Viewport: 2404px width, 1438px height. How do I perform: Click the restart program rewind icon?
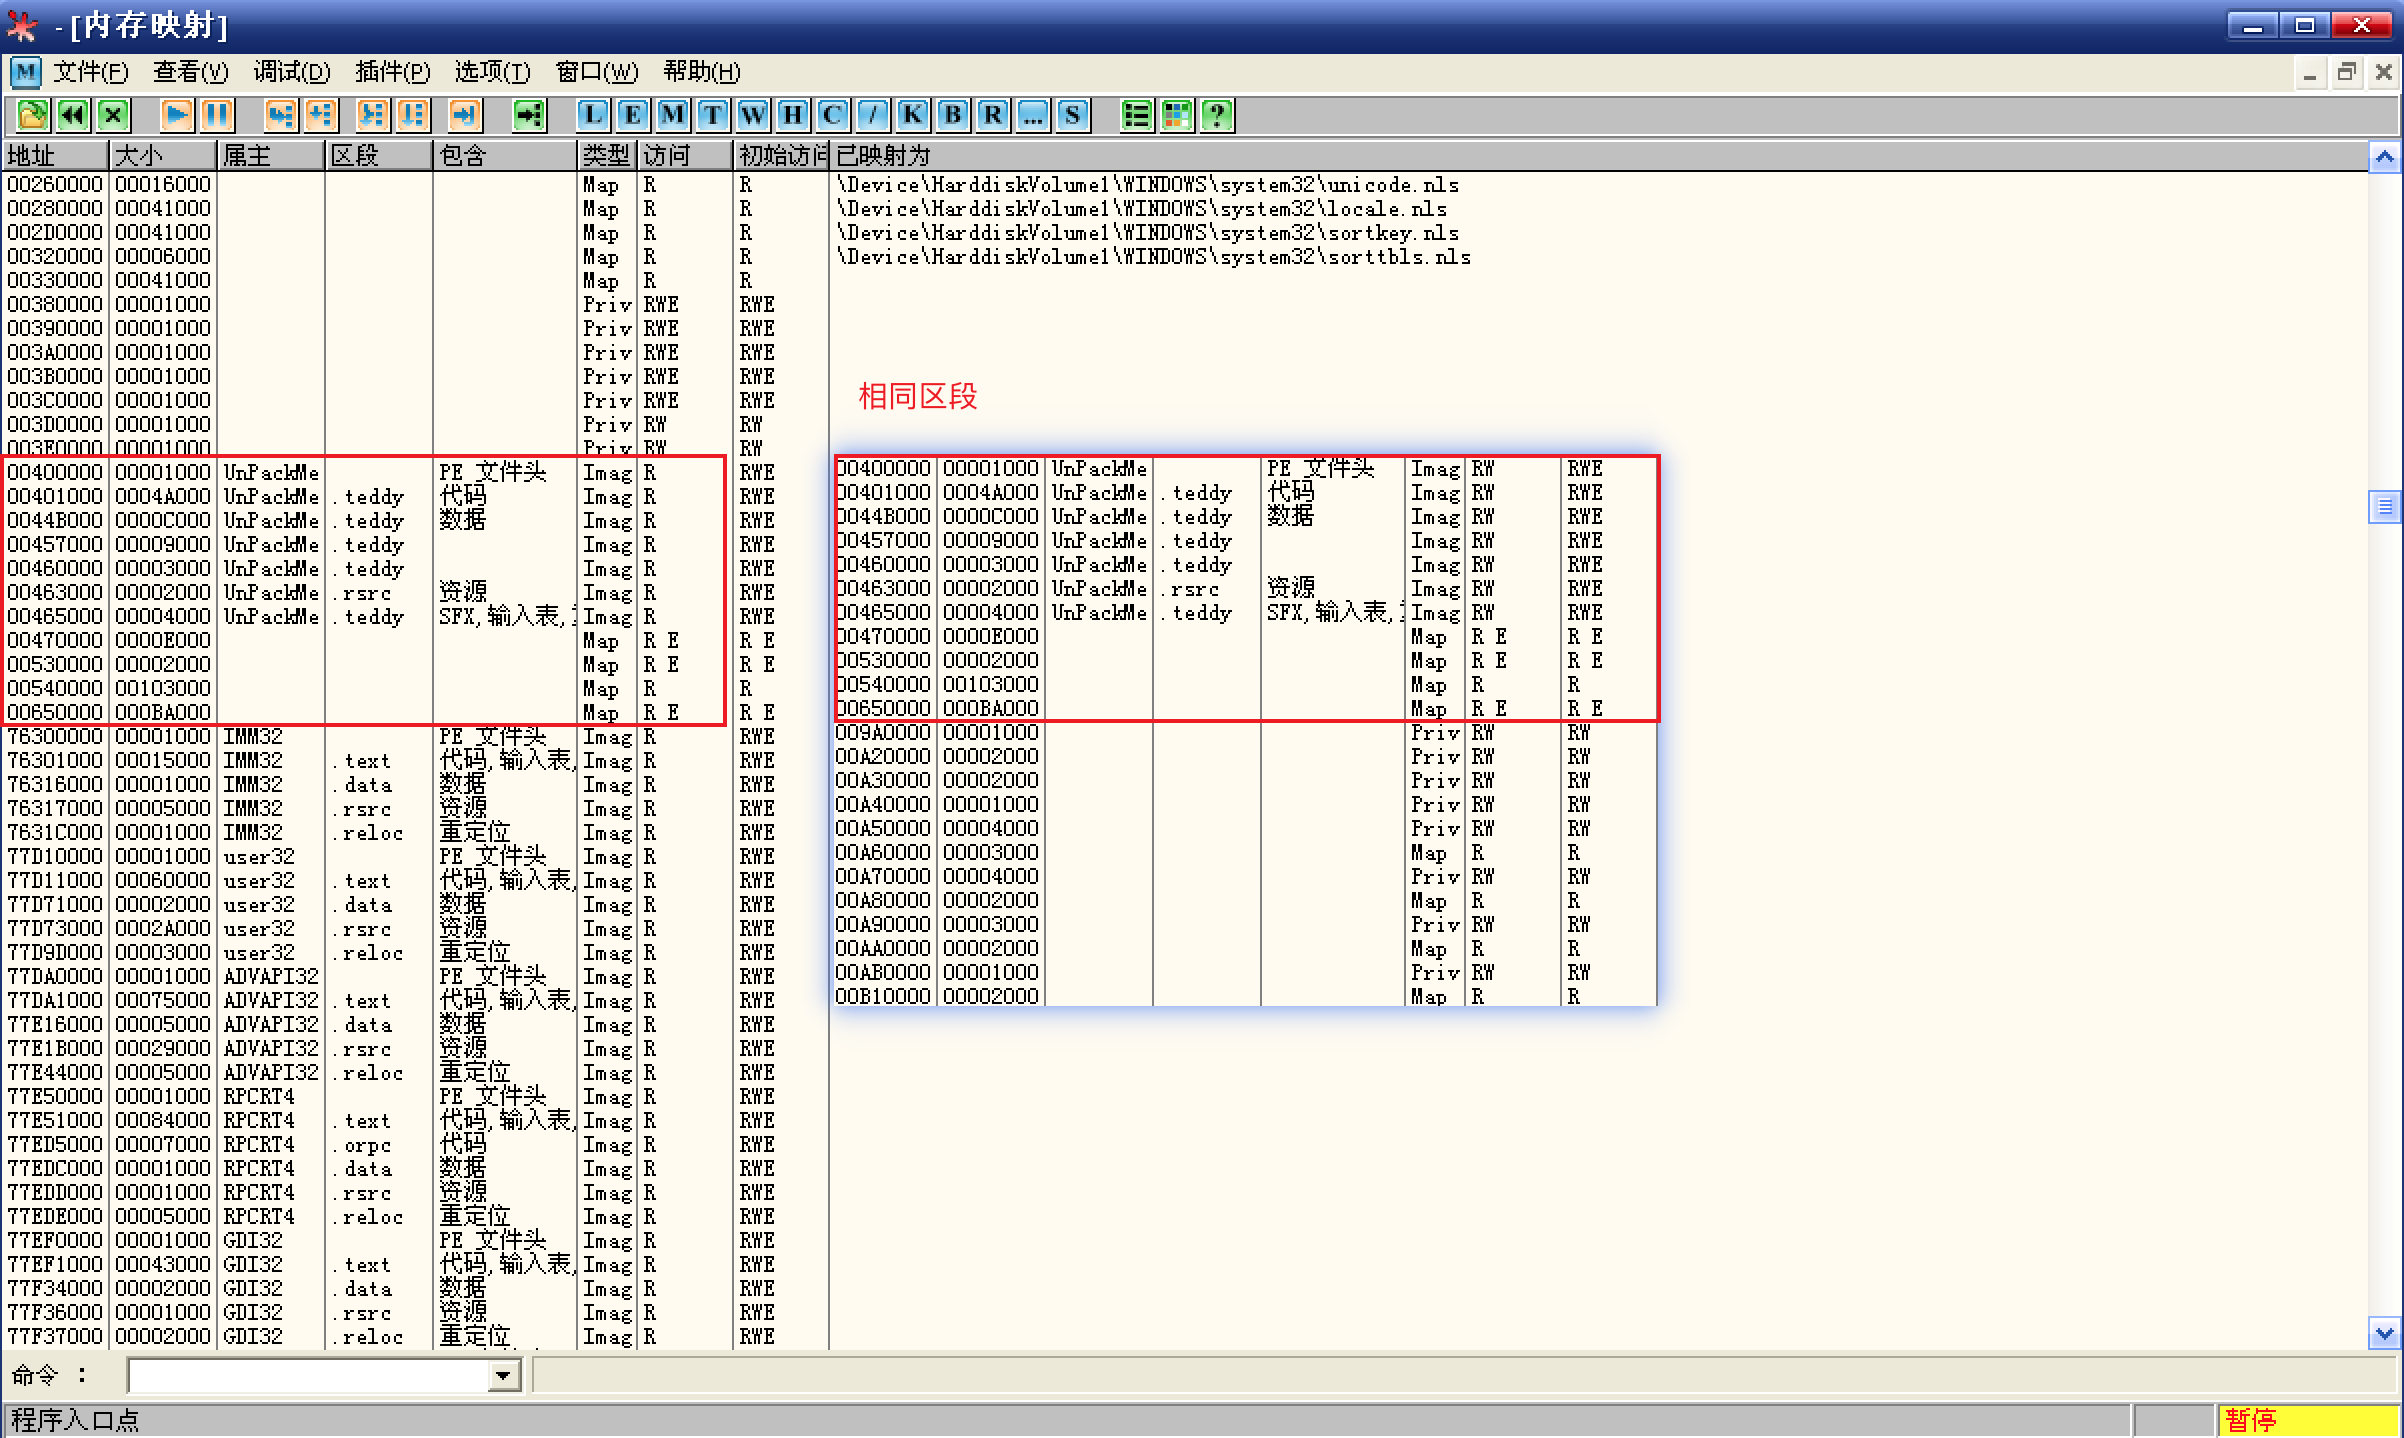click(x=73, y=115)
